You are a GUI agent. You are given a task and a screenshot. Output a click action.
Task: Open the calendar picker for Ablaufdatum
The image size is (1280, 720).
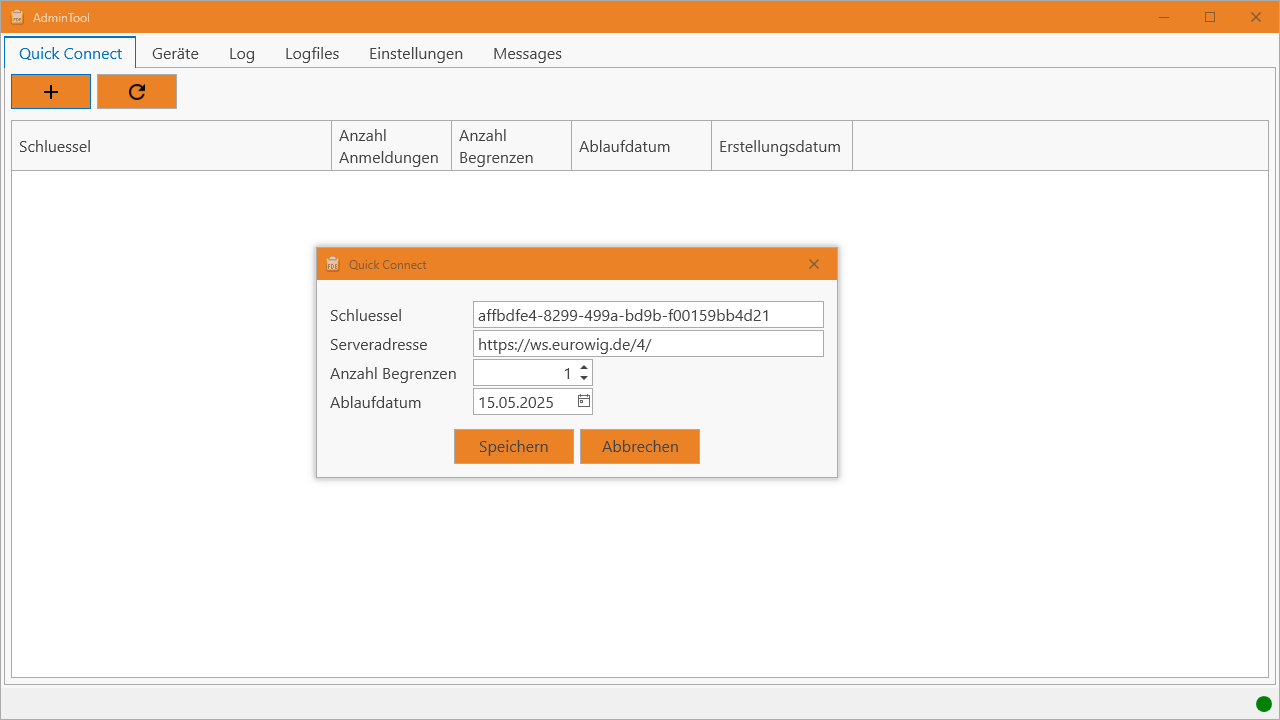[x=584, y=402]
